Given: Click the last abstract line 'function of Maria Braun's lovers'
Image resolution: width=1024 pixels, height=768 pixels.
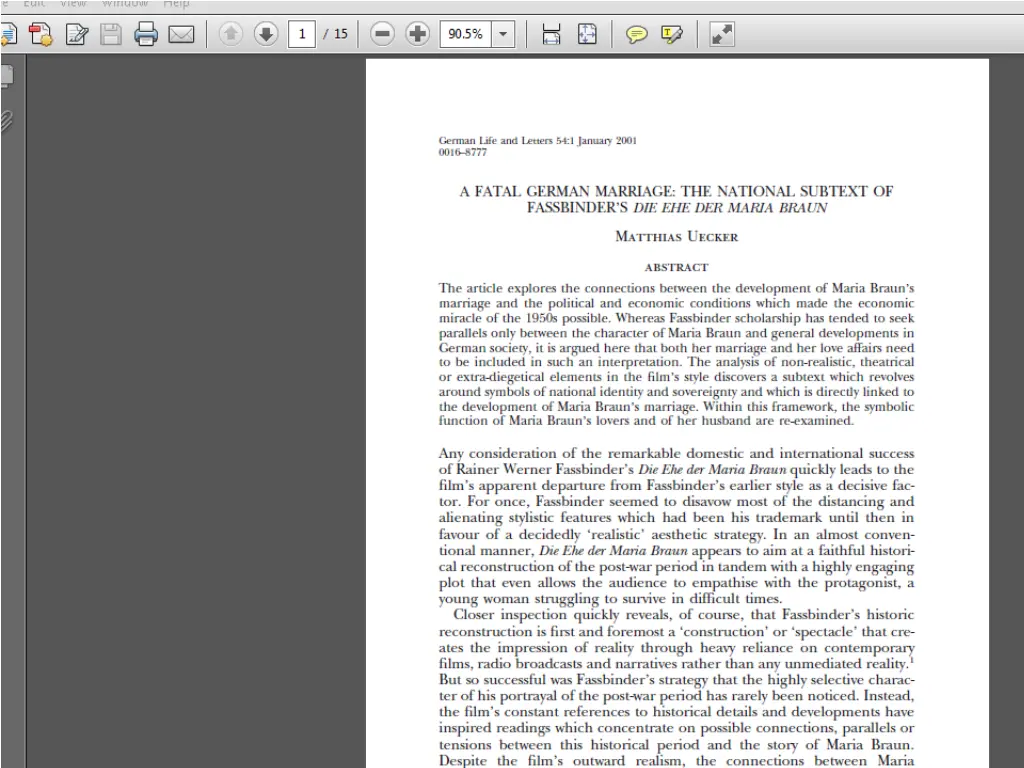Looking at the screenshot, I should [646, 421].
